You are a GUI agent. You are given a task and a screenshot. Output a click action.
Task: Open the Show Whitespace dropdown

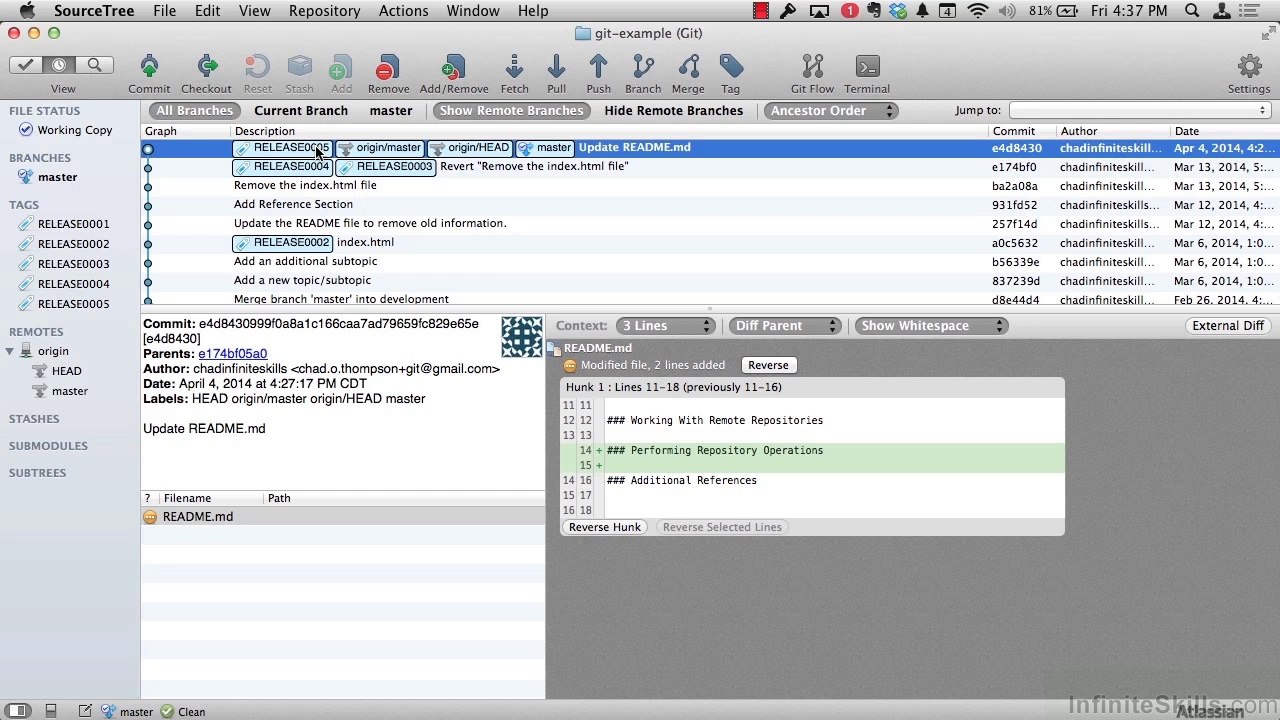click(930, 326)
